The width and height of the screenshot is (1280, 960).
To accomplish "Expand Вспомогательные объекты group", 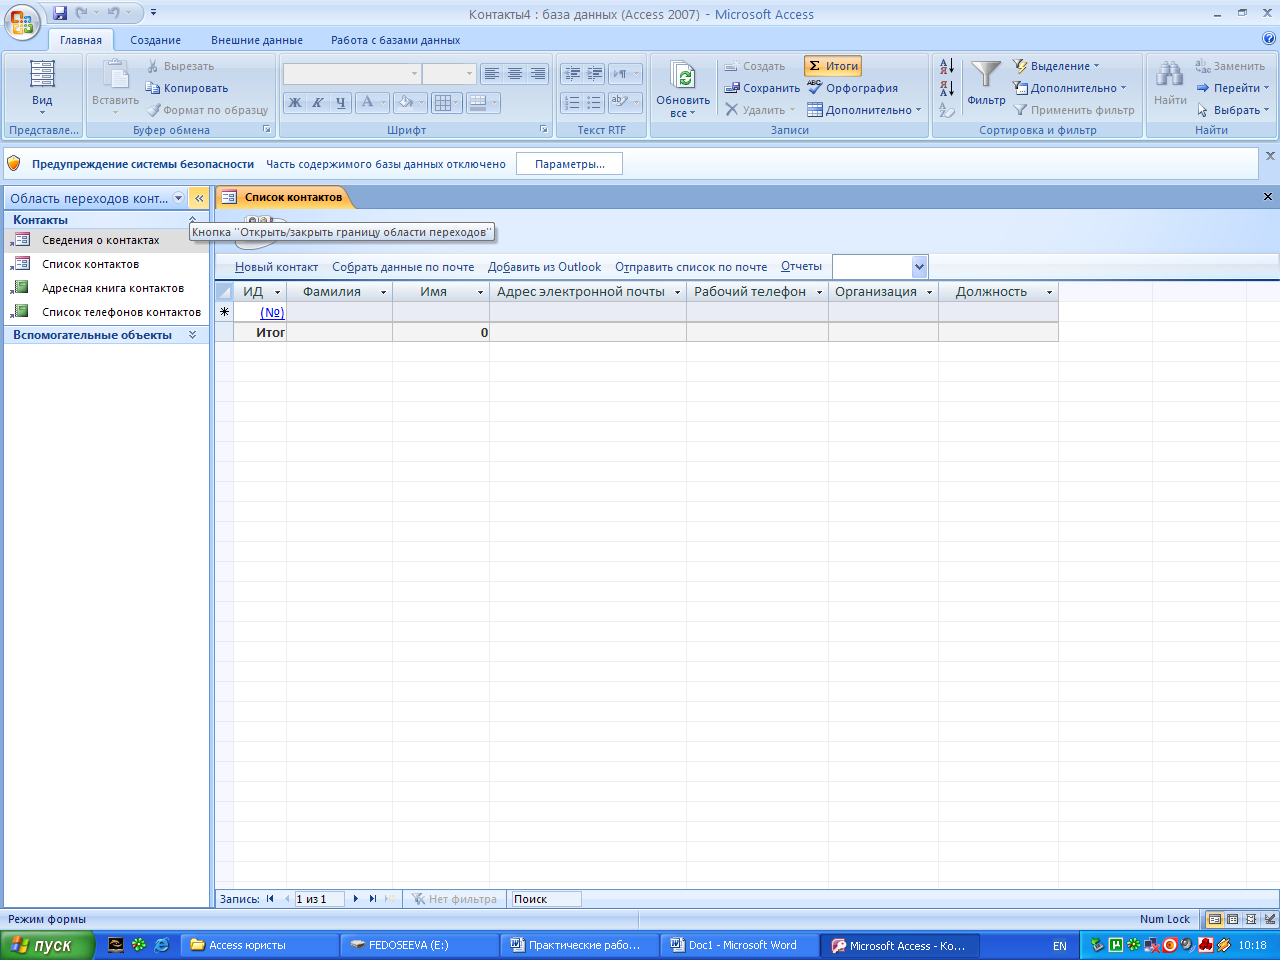I will click(192, 335).
